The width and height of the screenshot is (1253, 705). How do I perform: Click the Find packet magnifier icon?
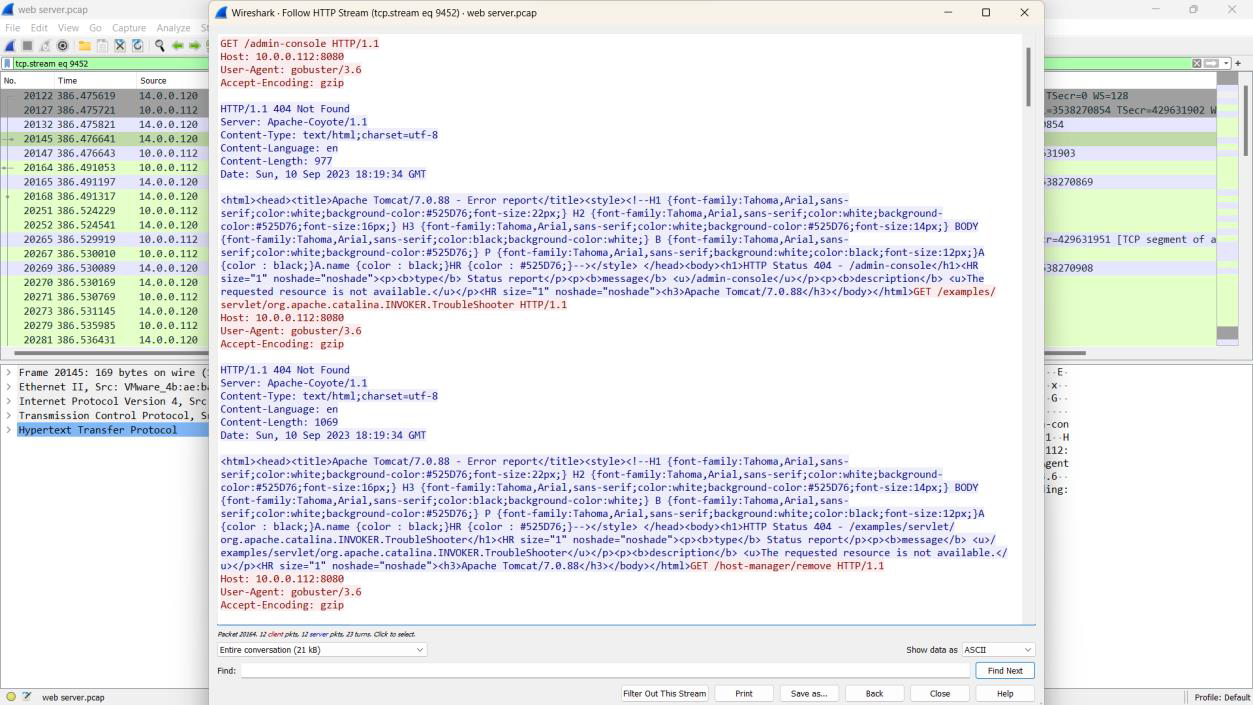coord(159,46)
